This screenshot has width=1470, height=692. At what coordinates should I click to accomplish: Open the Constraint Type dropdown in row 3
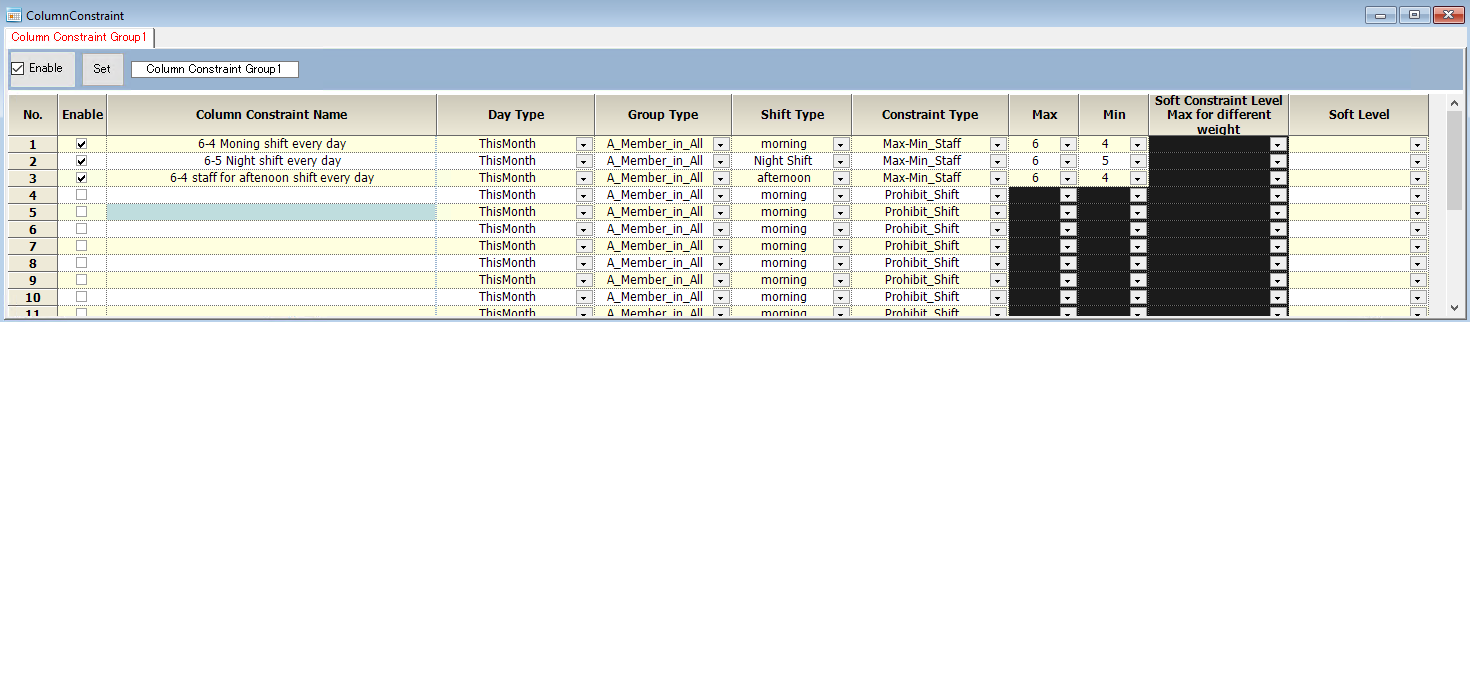coord(998,178)
